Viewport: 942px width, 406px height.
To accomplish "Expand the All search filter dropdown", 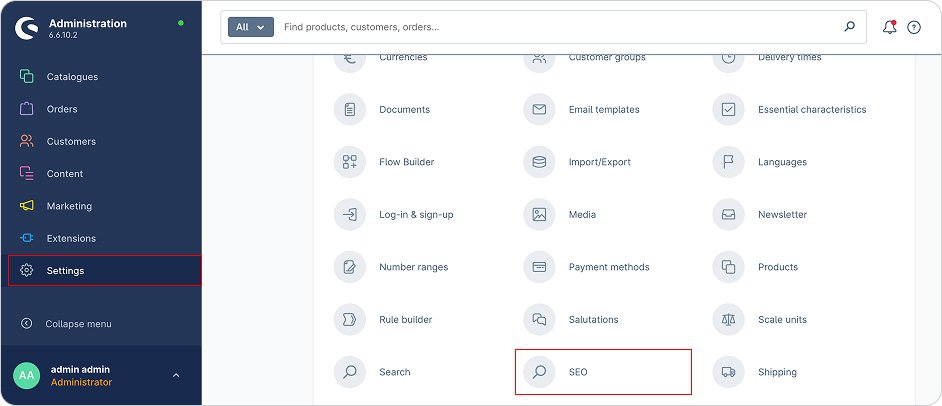I will click(250, 27).
